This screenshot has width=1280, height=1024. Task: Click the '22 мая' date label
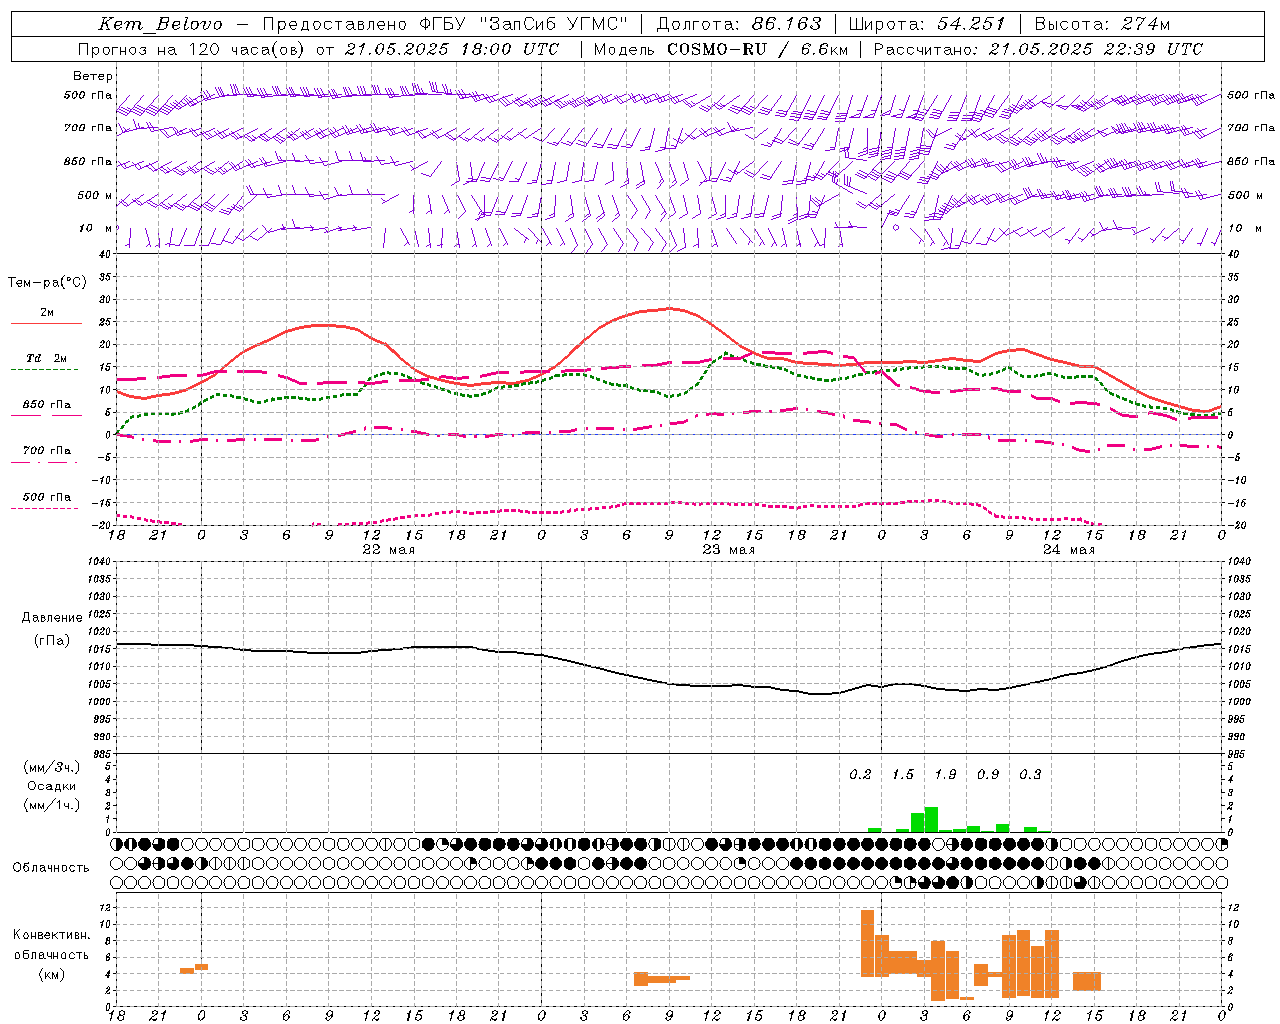[388, 550]
